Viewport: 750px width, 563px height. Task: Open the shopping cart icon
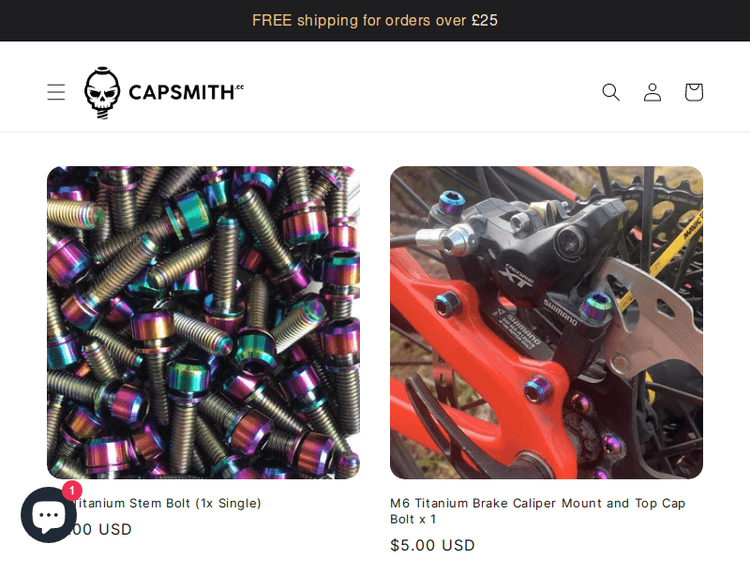coord(694,92)
